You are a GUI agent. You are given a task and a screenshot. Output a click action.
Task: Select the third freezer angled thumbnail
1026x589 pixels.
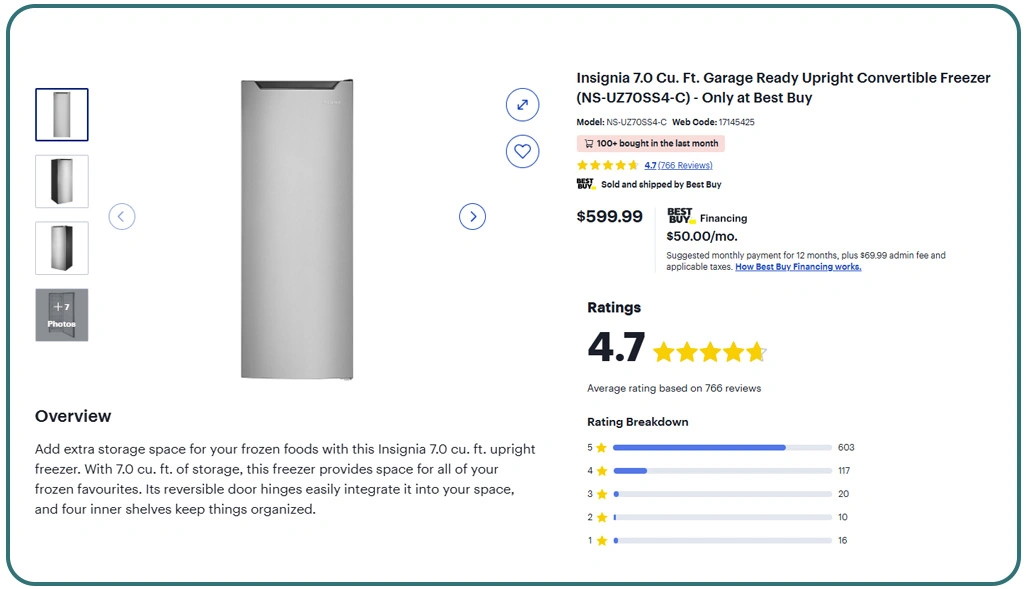click(62, 248)
